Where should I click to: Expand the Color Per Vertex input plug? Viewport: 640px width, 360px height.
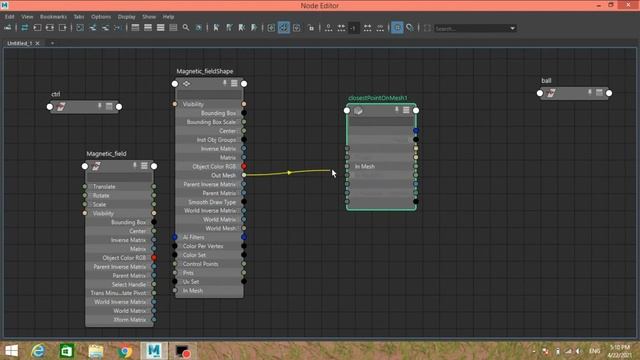coord(175,246)
